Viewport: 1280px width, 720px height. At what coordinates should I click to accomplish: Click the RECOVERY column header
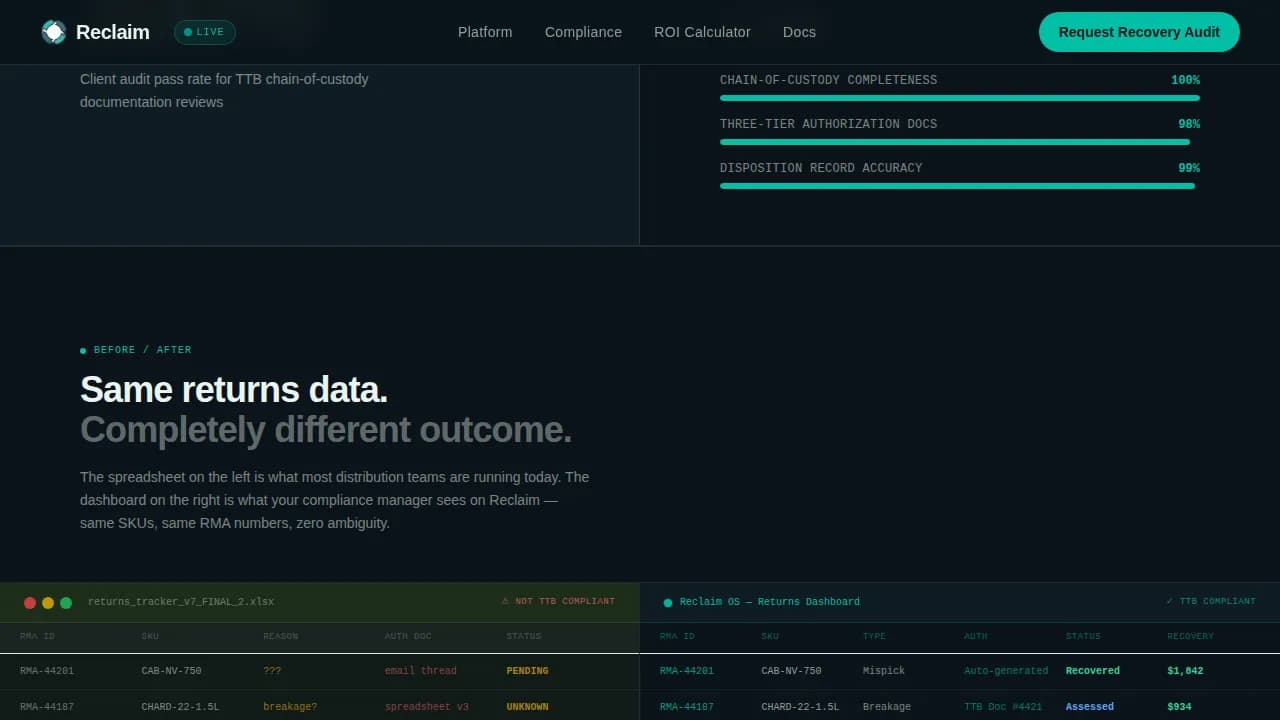[x=1190, y=636]
